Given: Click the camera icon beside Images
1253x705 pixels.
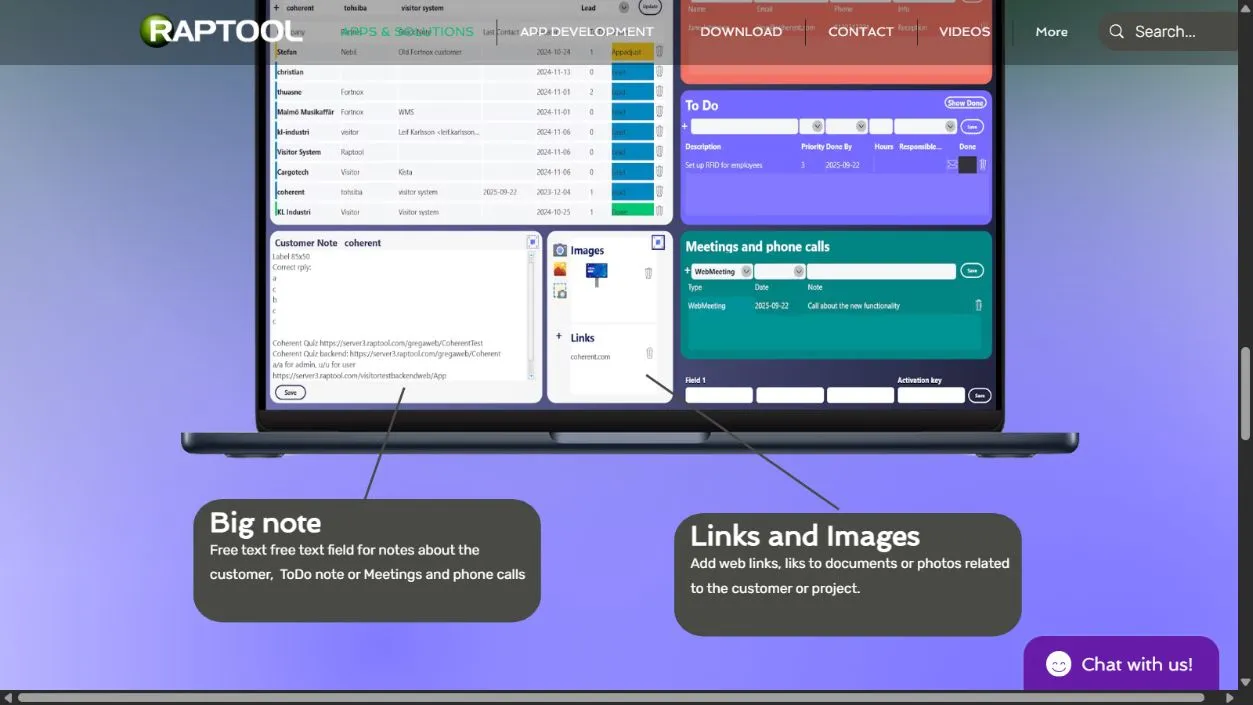Looking at the screenshot, I should (560, 251).
